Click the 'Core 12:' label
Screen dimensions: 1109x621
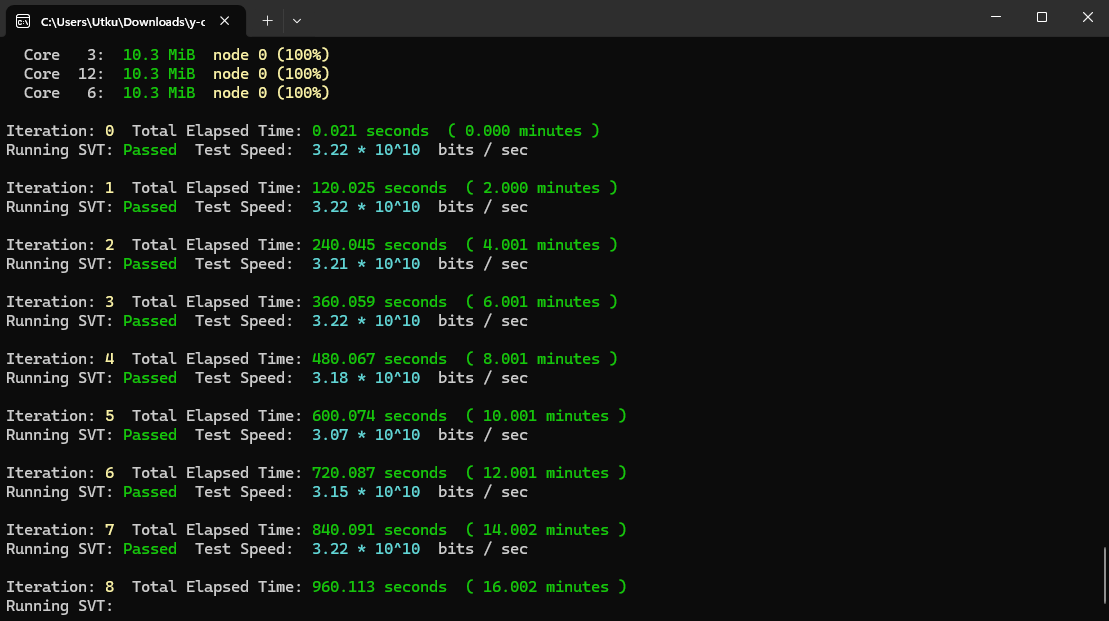(x=64, y=74)
